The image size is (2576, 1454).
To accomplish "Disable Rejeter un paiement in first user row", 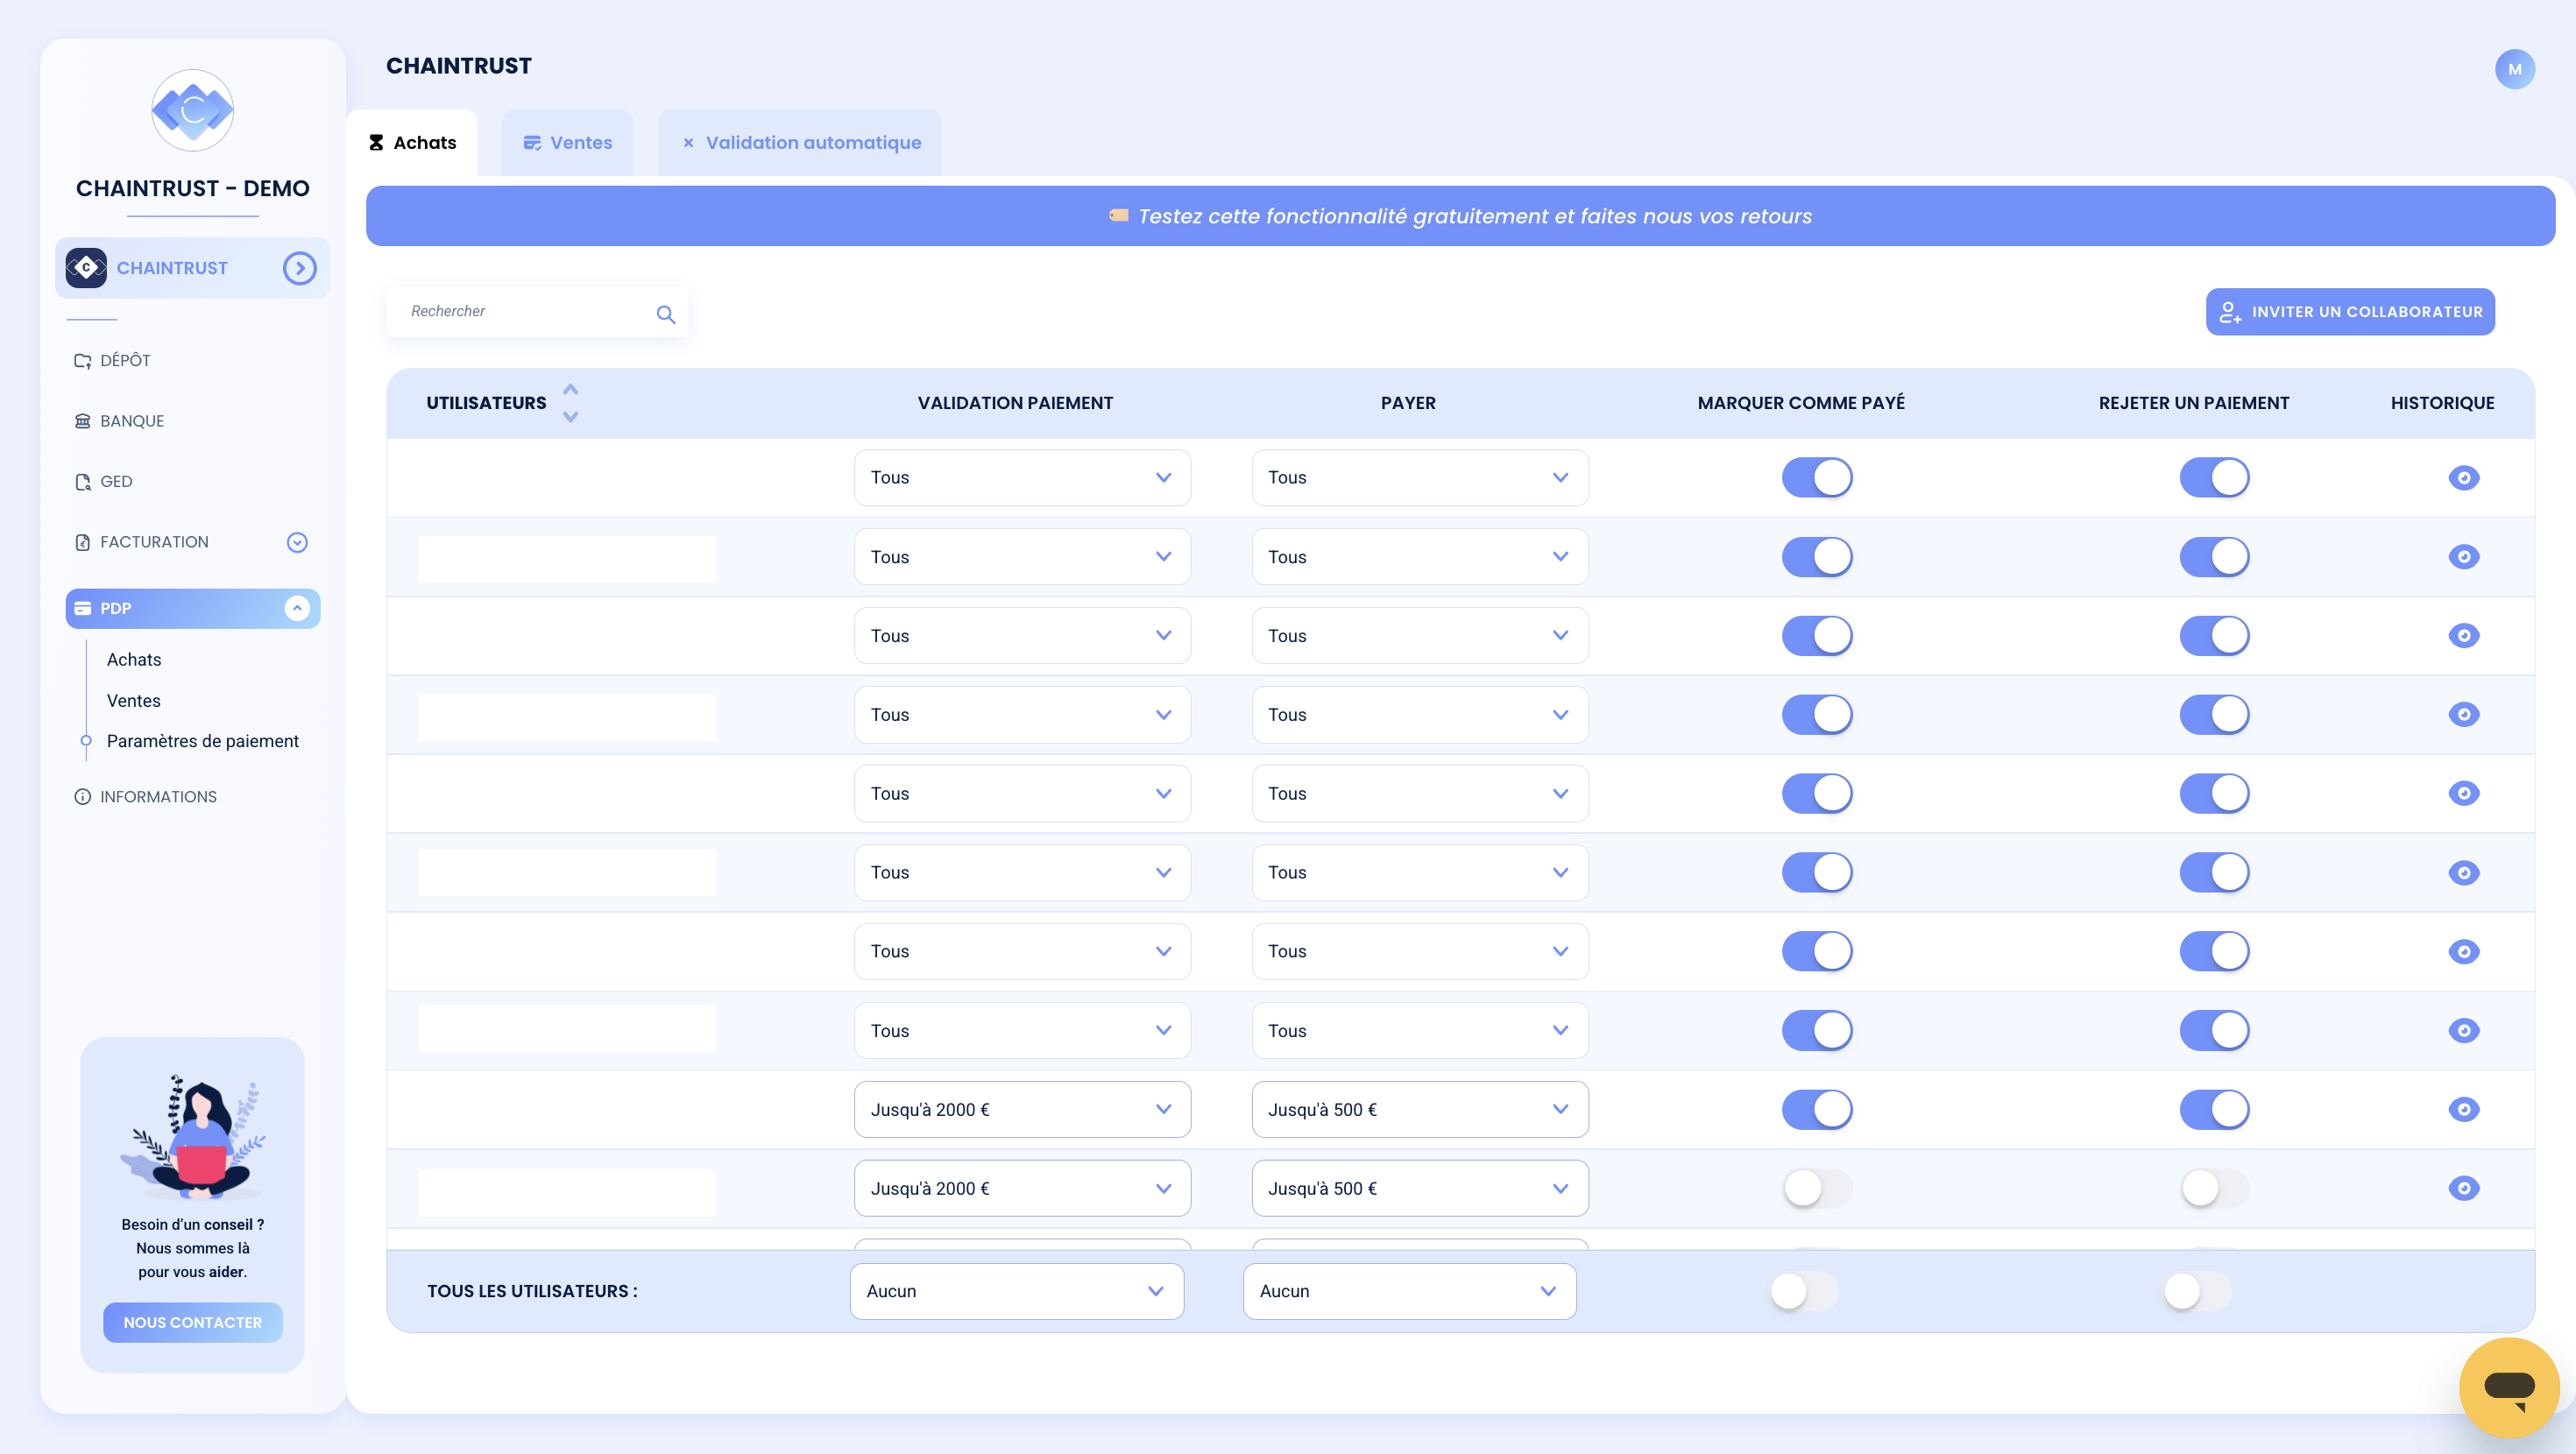I will (x=2214, y=478).
